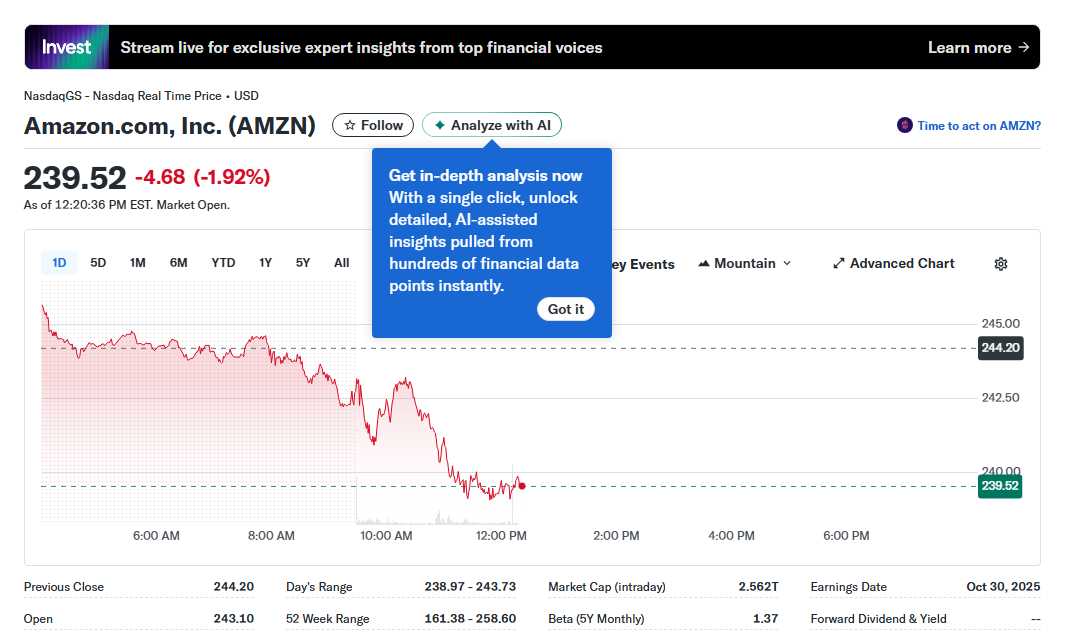This screenshot has width=1065, height=636.
Task: Switch to the All time range tab
Action: (341, 262)
